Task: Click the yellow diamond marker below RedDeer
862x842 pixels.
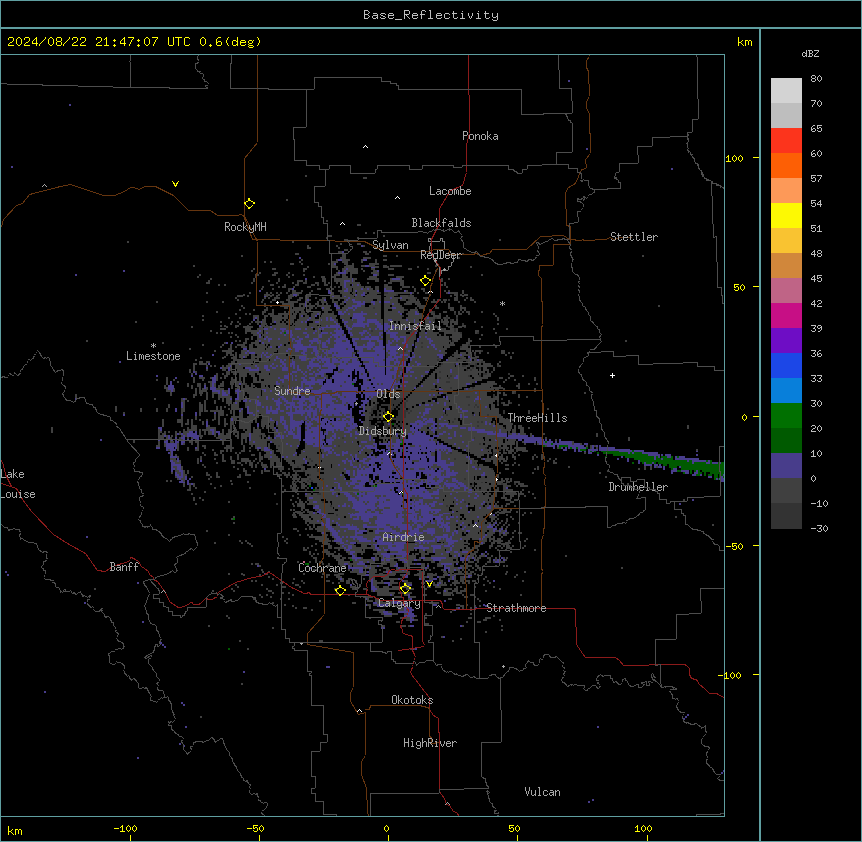Action: [426, 281]
